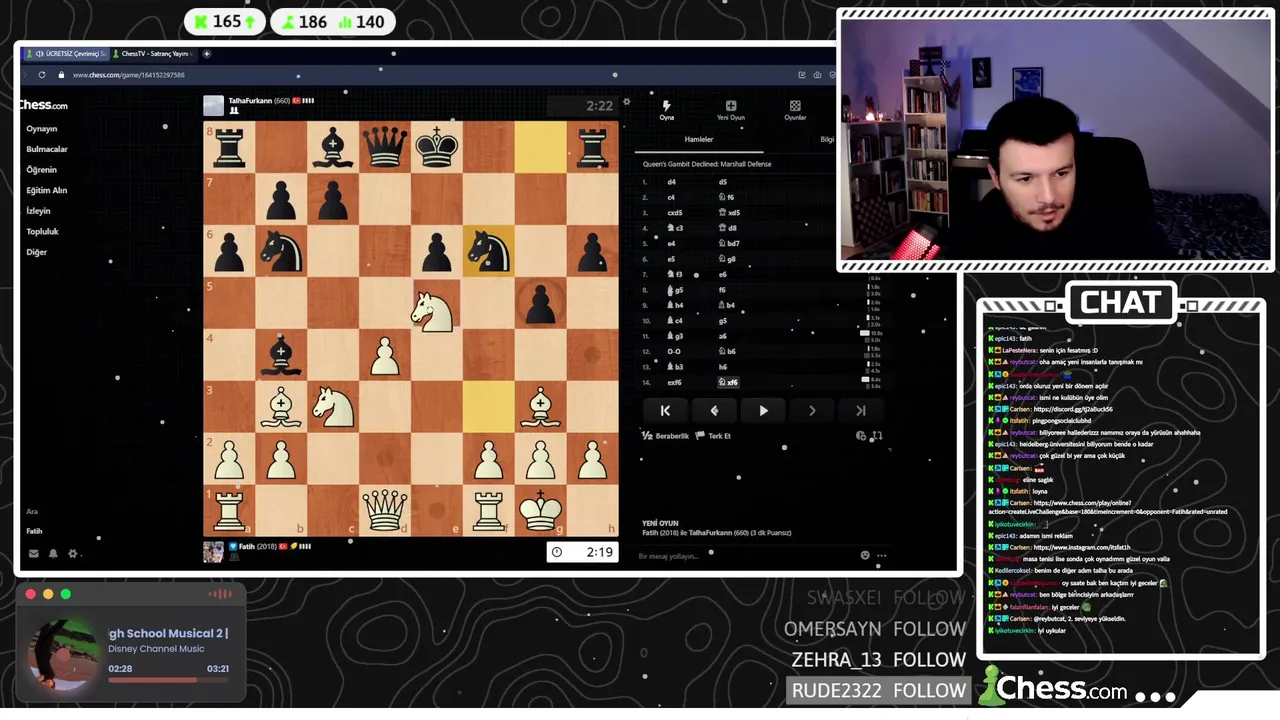Click the padlock site info icon

click(x=62, y=75)
